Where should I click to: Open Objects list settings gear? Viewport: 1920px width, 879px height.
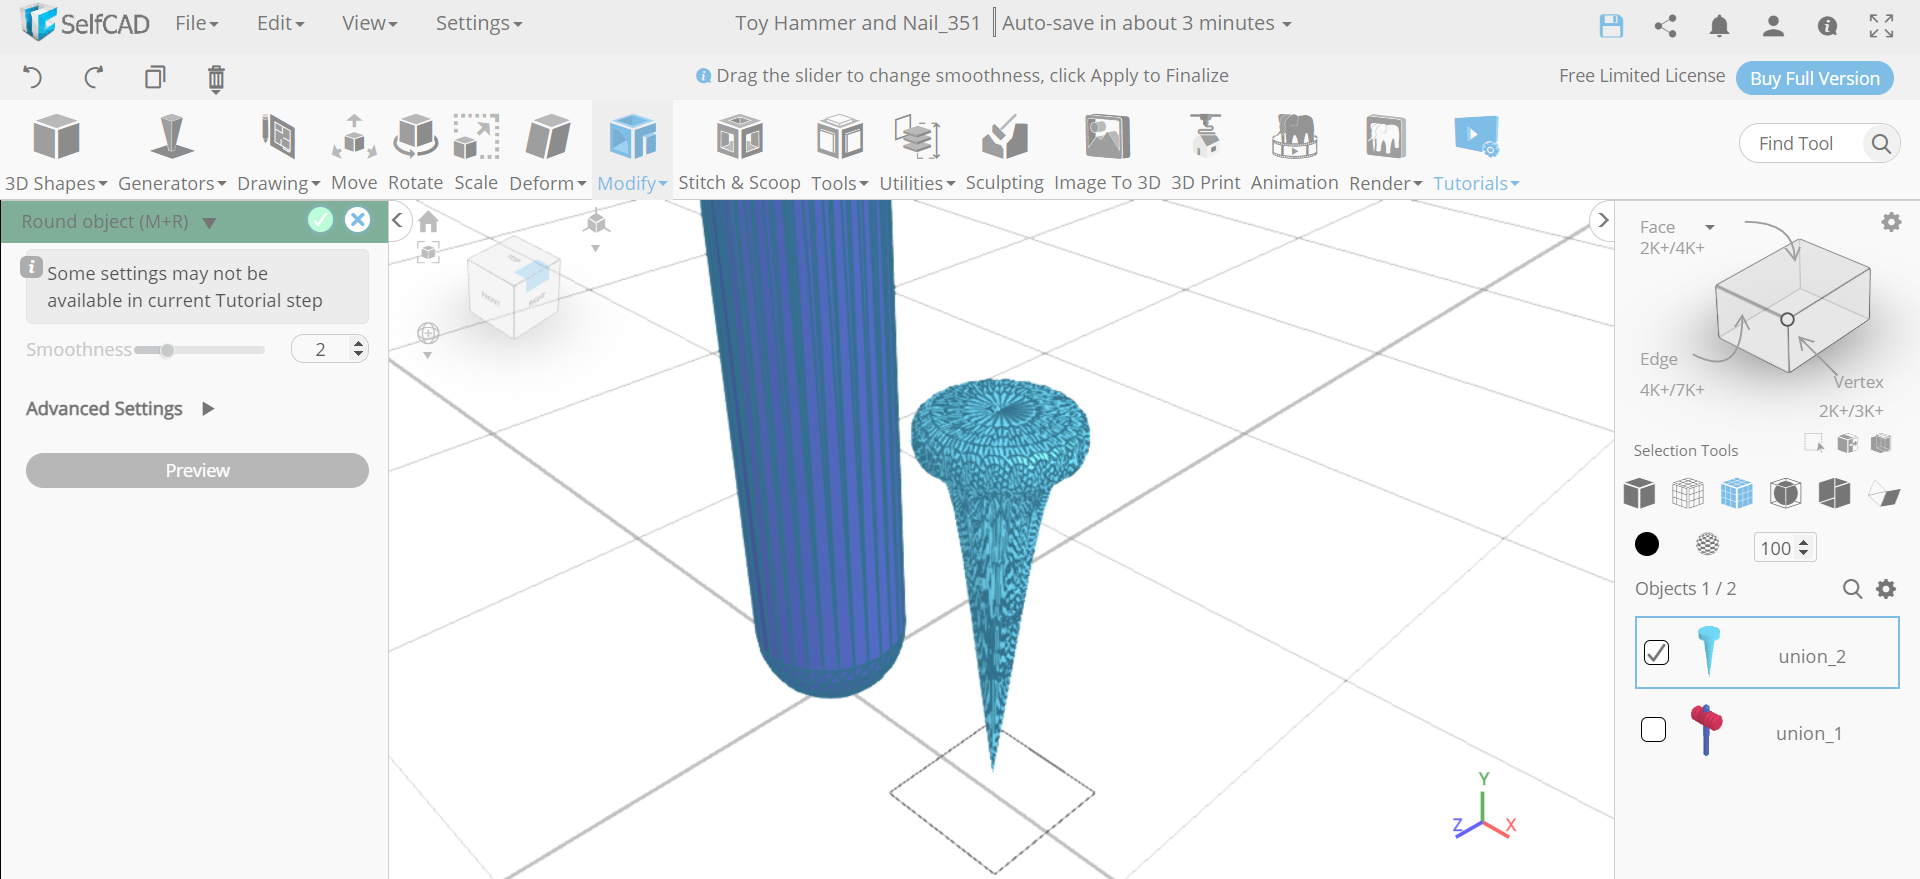click(1886, 589)
